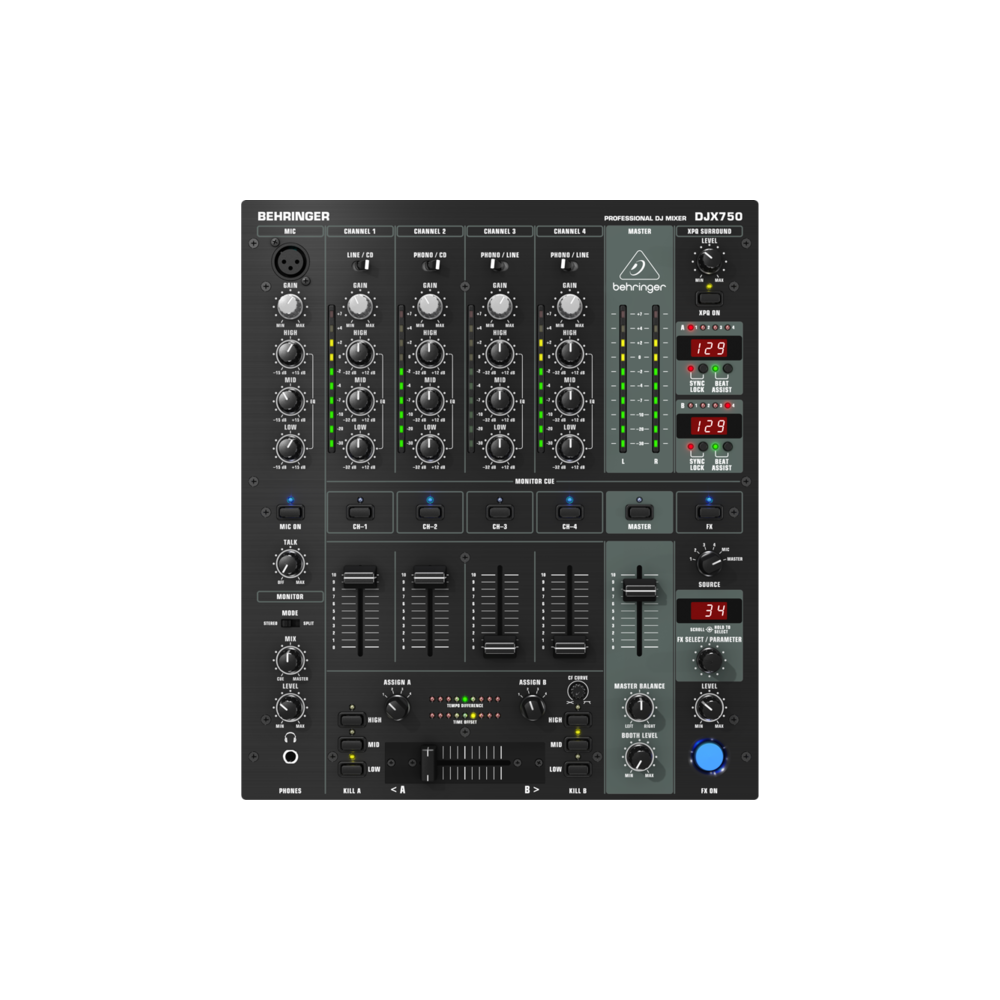This screenshot has height=1000, width=1000.
Task: Click the PHONES headphone jack
Action: pyautogui.click(x=290, y=757)
